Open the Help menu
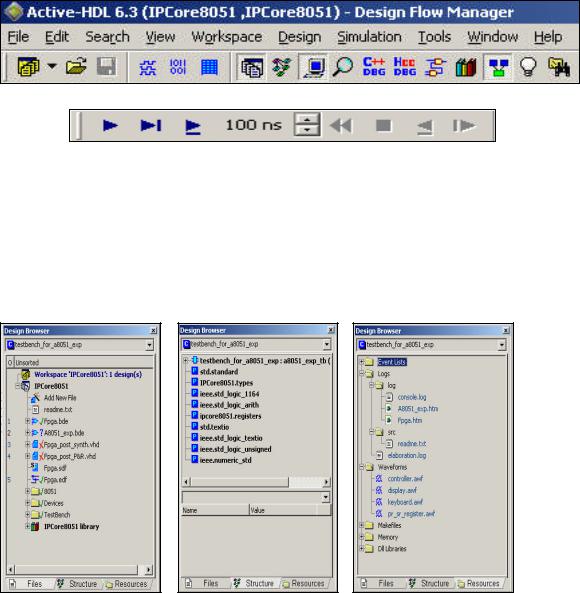580x593 pixels. pos(548,37)
